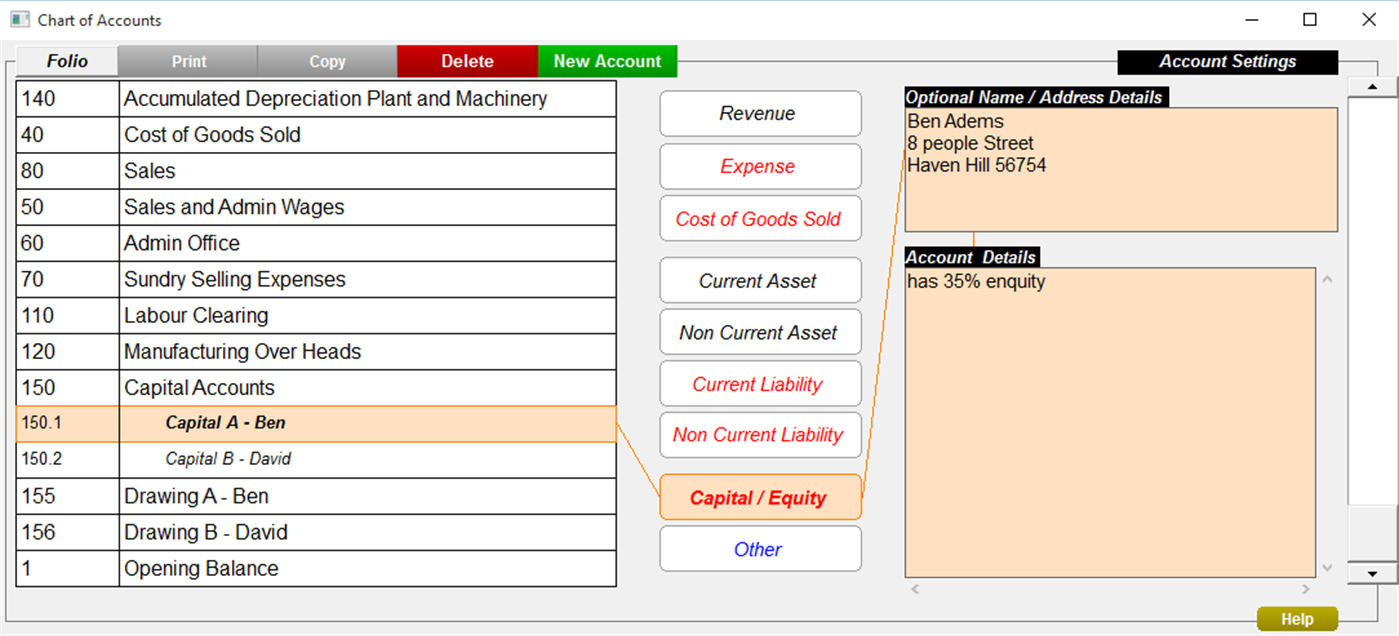Set account type to Other
The height and width of the screenshot is (636, 1399).
coord(760,548)
